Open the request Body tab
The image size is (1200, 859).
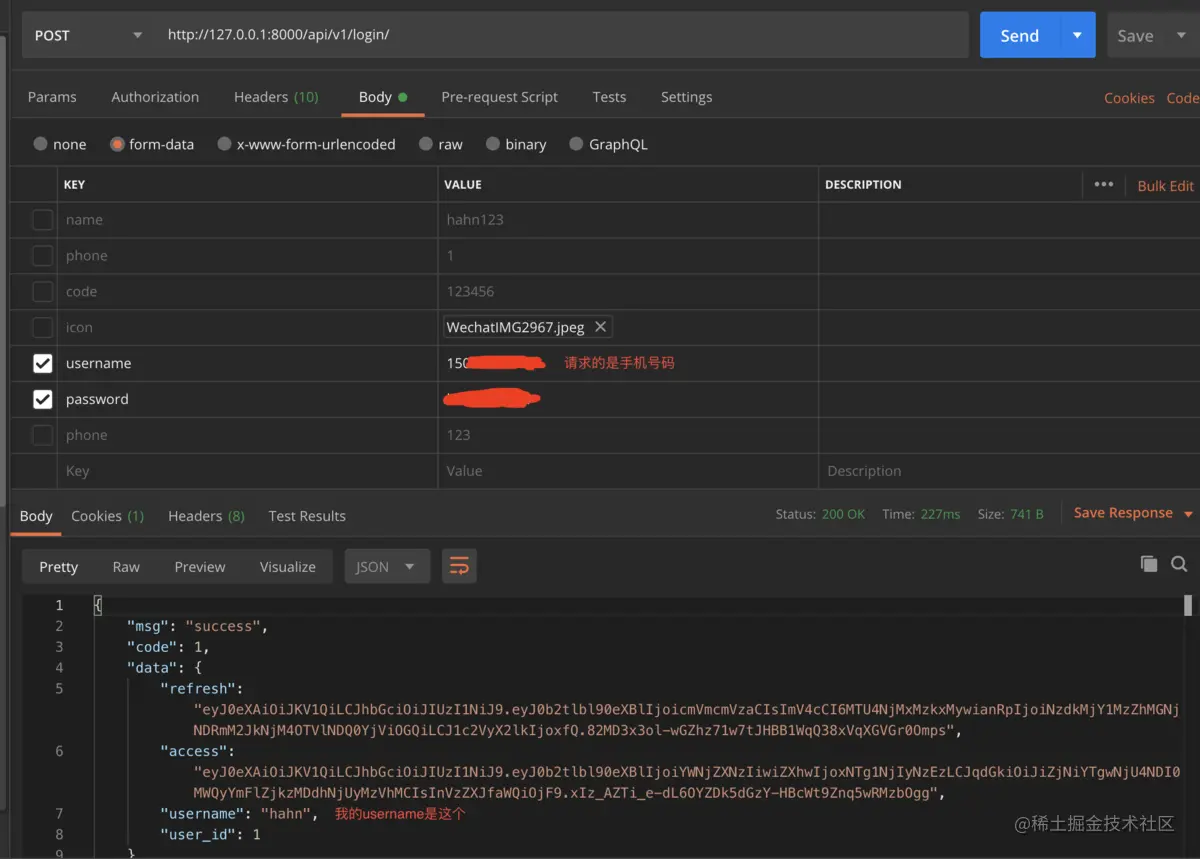click(x=383, y=97)
